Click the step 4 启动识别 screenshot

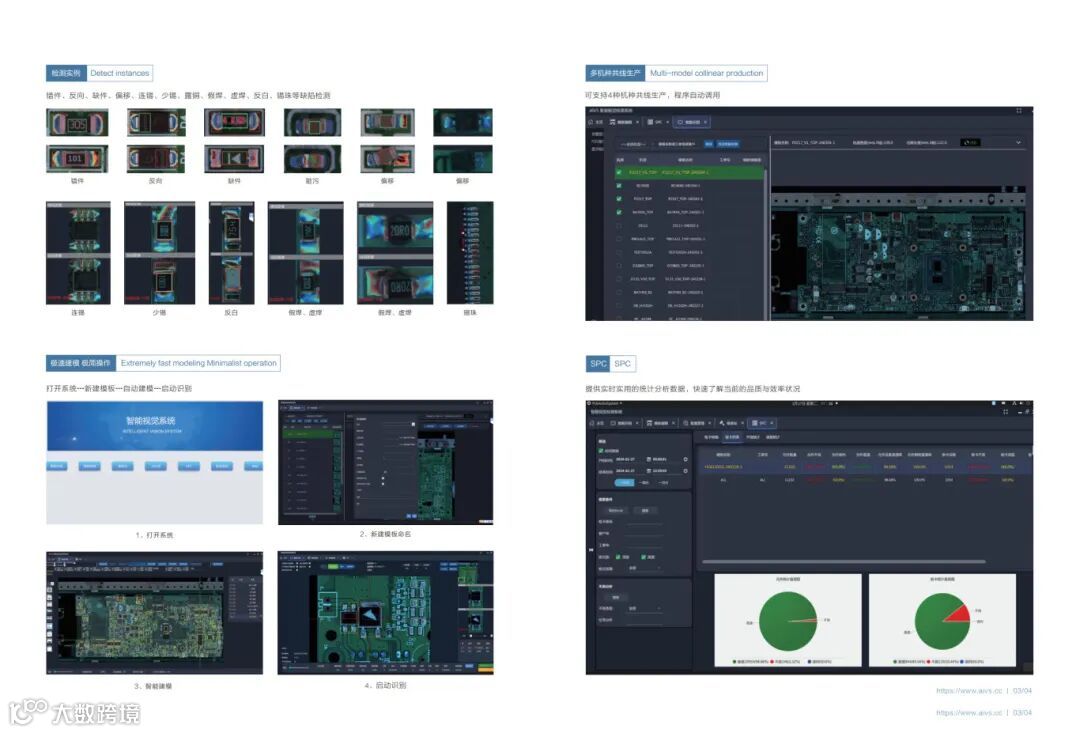[x=386, y=613]
